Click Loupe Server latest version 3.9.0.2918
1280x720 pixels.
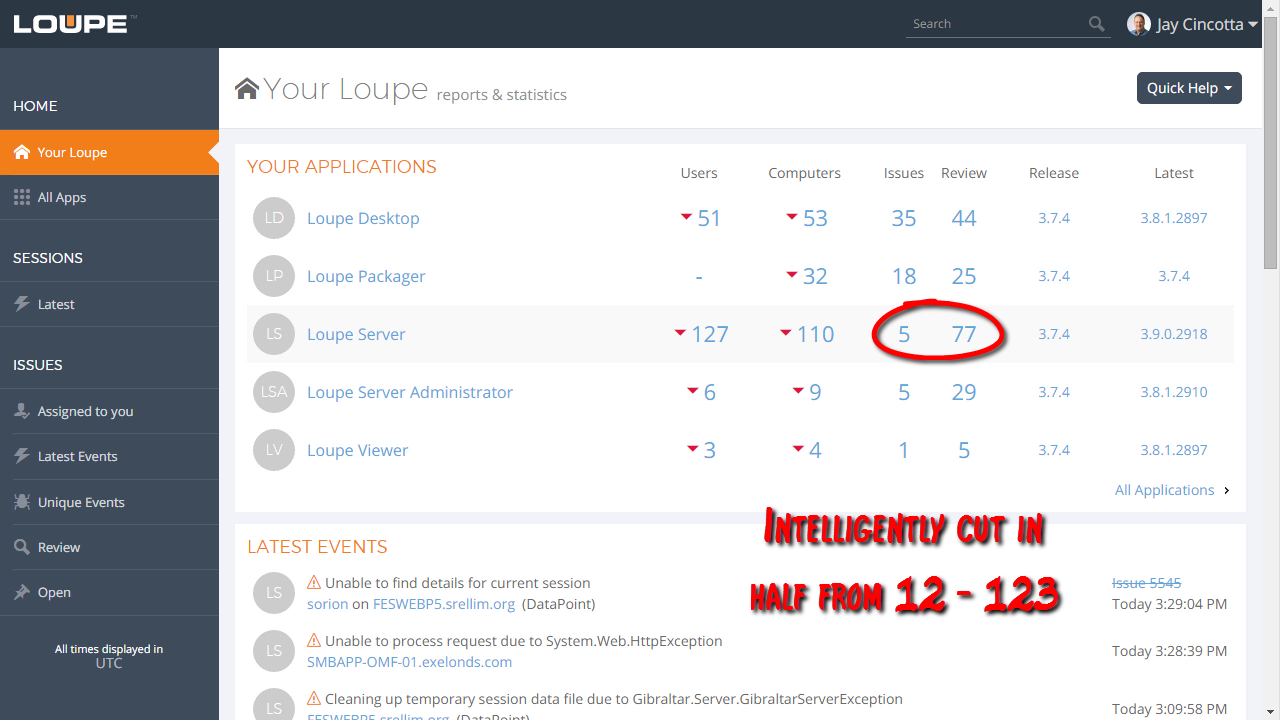coord(1174,334)
